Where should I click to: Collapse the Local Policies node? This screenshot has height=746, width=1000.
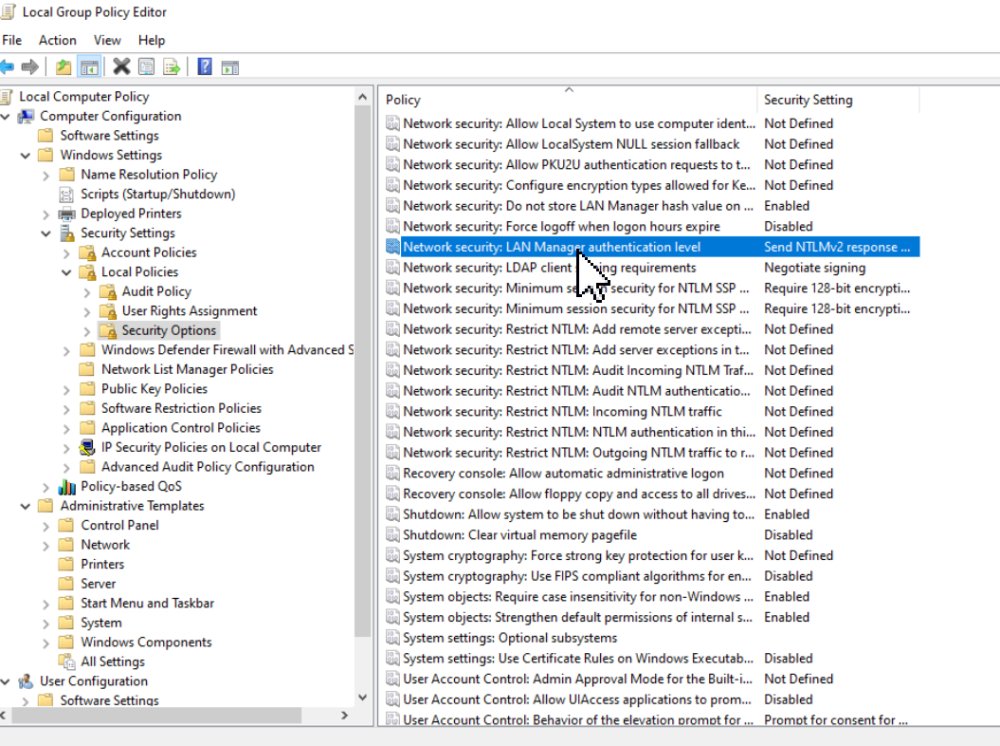coord(66,272)
